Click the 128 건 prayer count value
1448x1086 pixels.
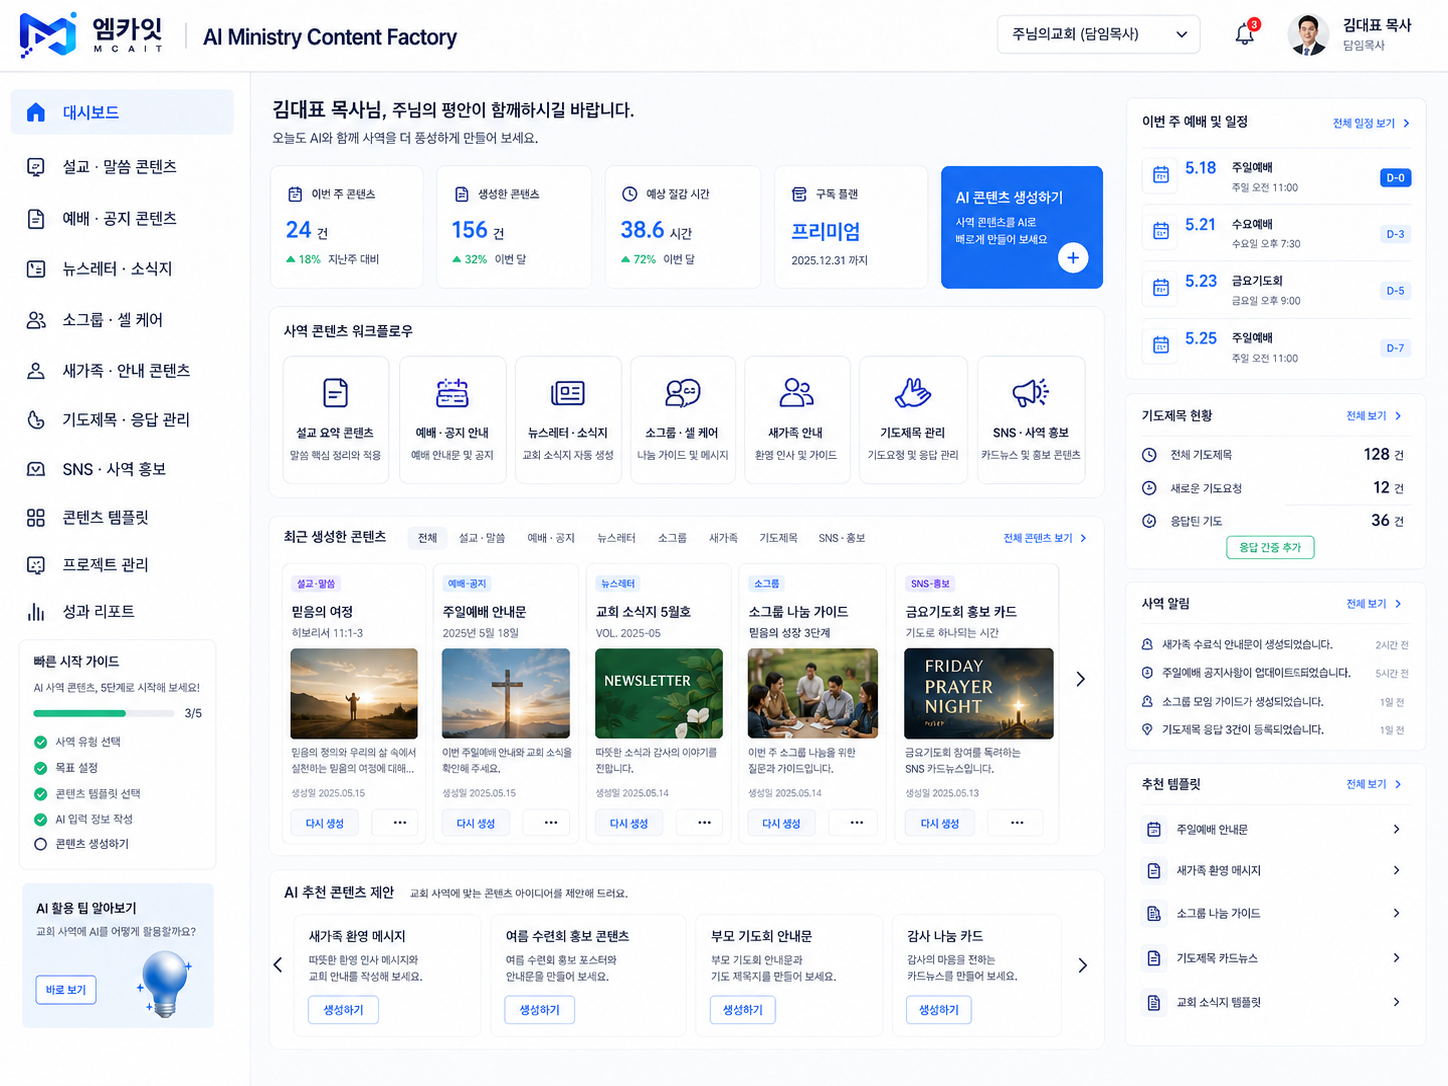coord(1383,454)
